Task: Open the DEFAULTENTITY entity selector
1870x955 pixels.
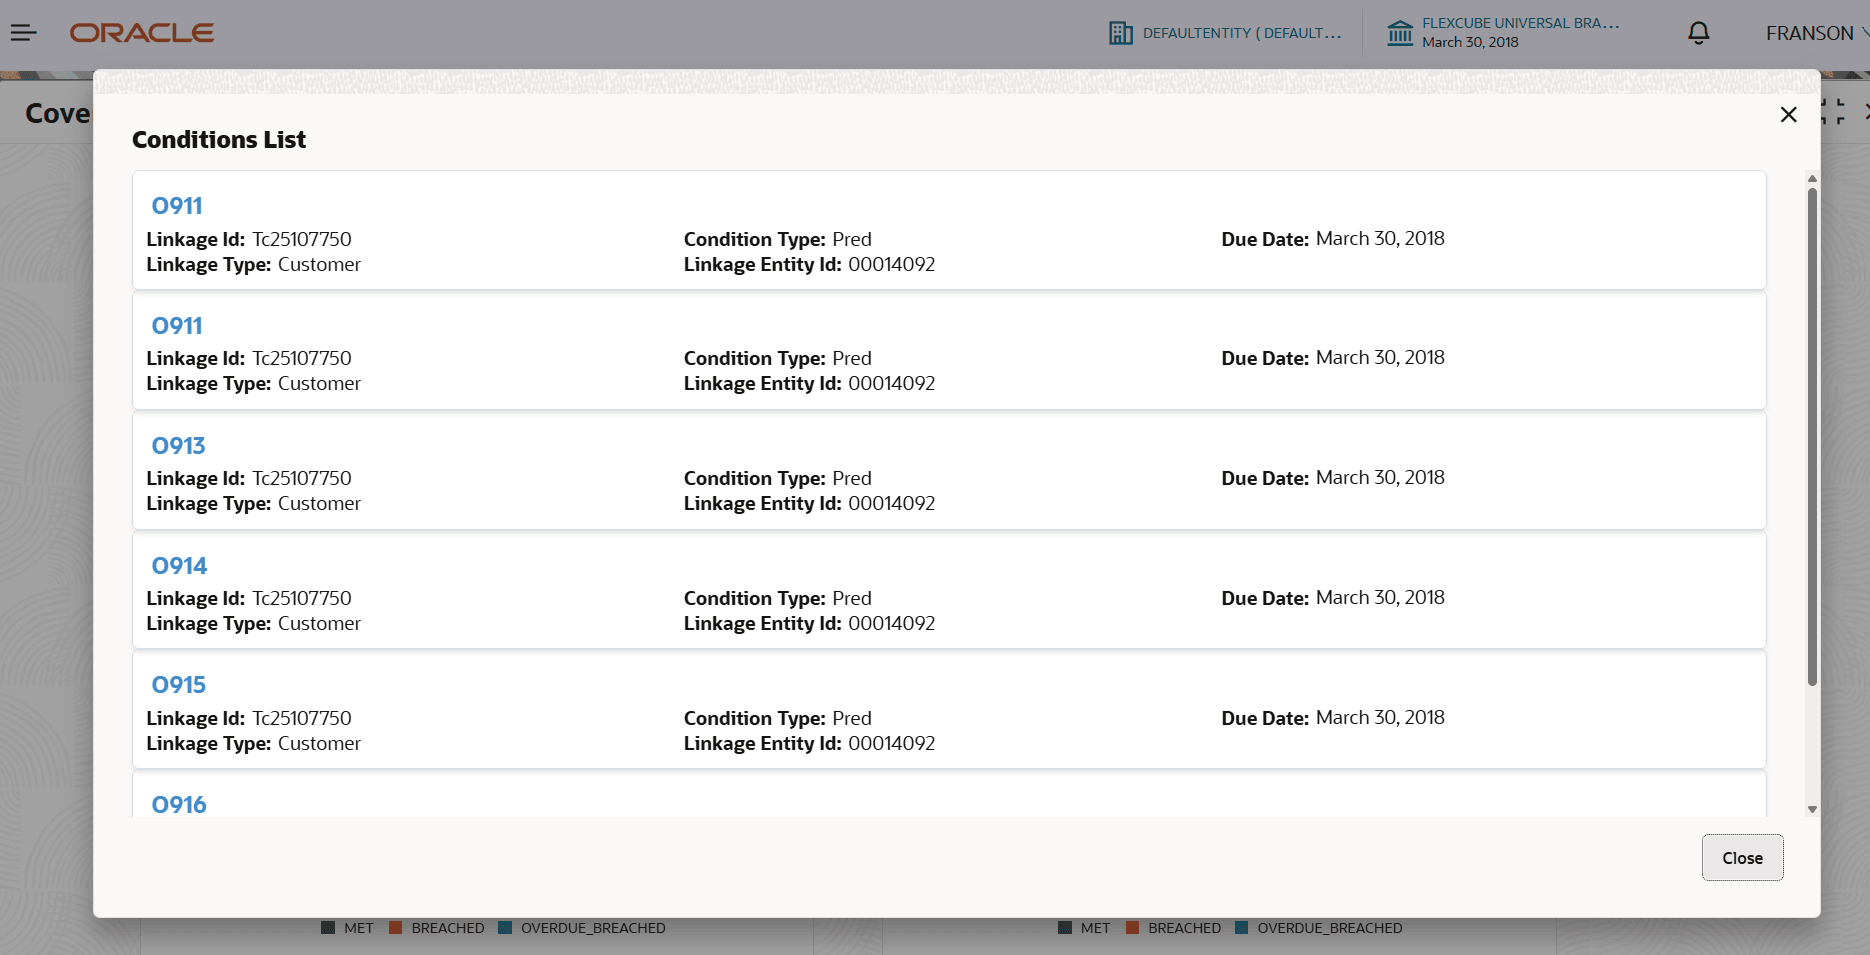Action: tap(1241, 33)
